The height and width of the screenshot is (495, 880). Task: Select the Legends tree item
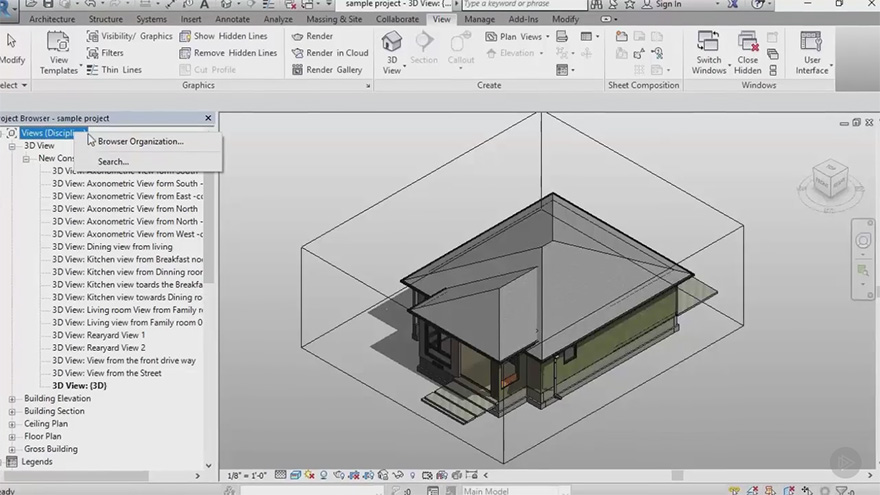point(36,462)
